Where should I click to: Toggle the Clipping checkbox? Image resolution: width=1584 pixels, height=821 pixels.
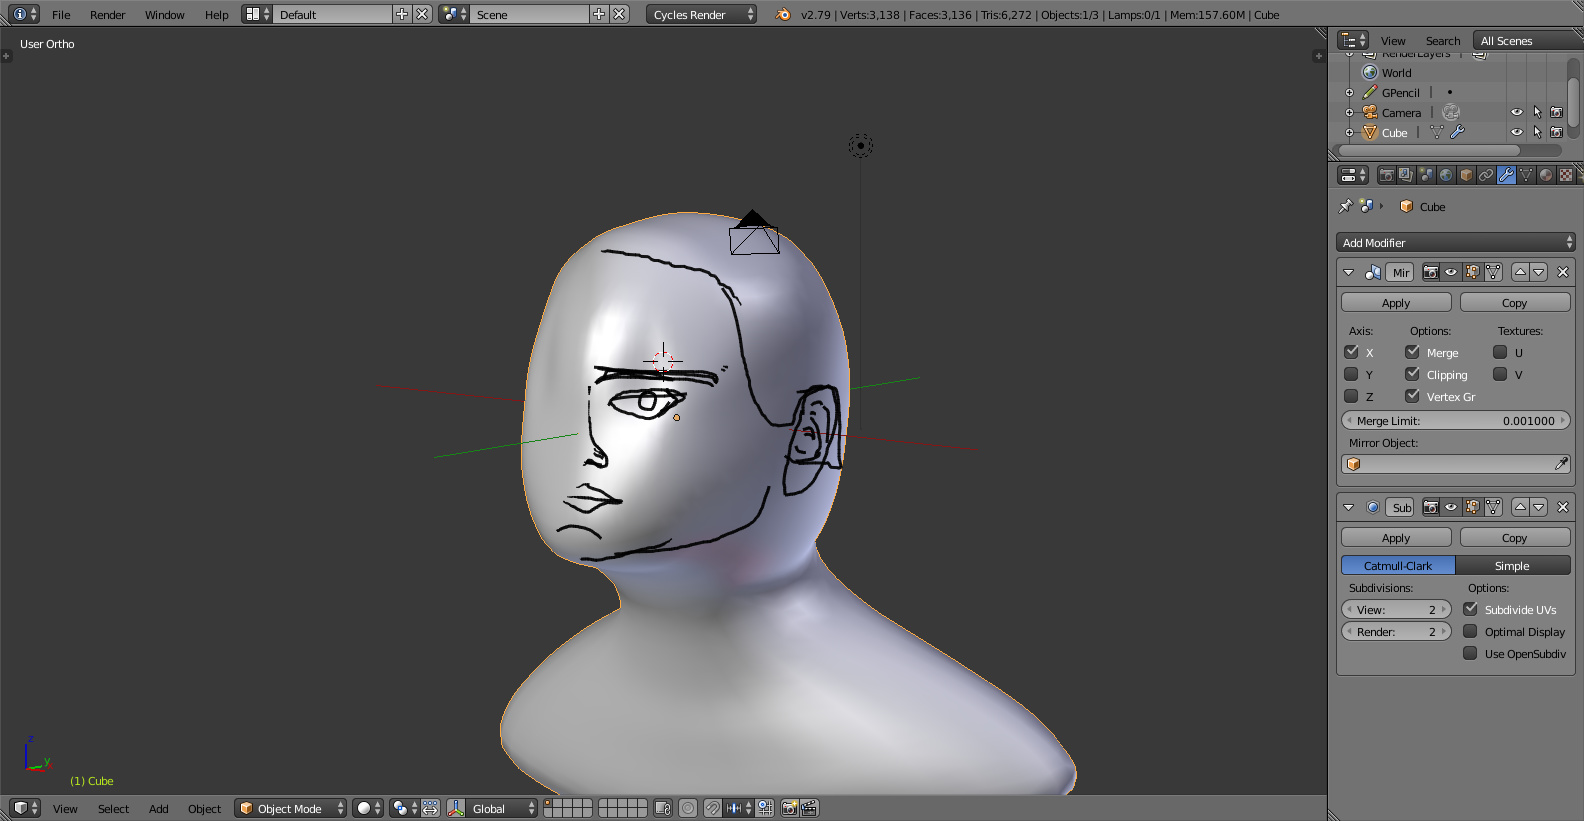1412,374
